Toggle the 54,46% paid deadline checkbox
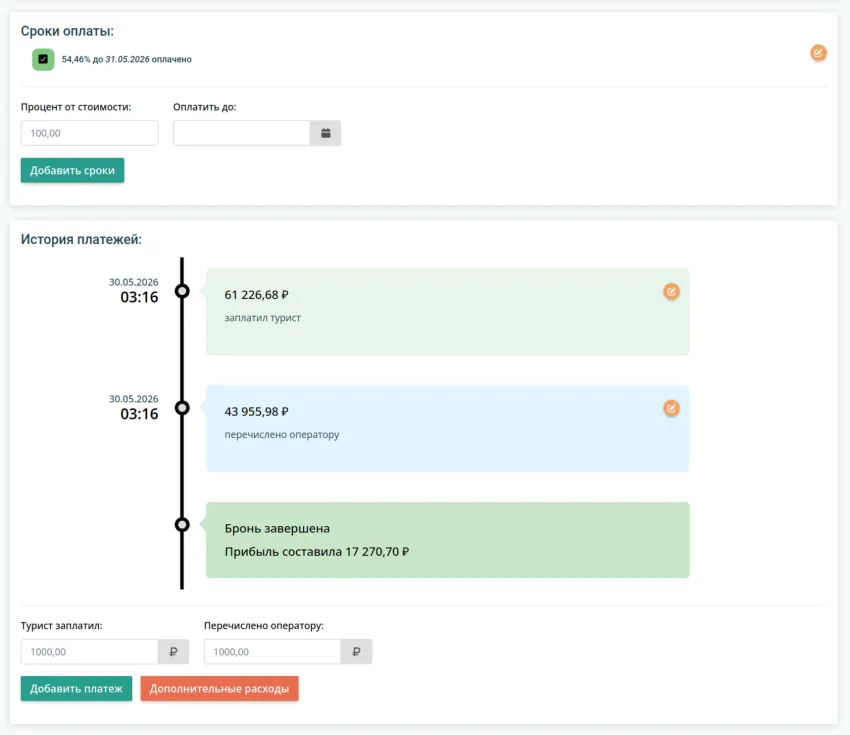The image size is (850, 735). 43,59
